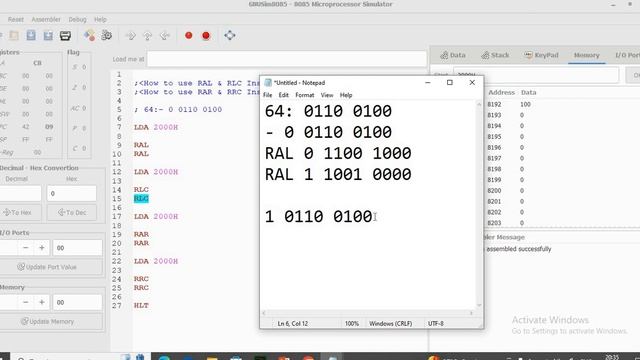The image size is (640, 360).
Task: Click the I/O Ports value field
Action: [x=77, y=248]
